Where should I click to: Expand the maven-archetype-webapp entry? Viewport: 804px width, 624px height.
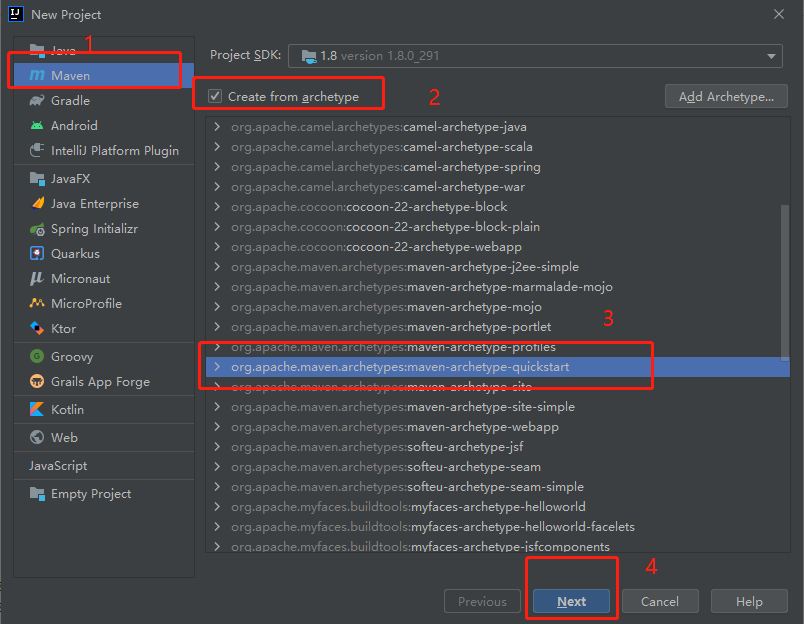pos(217,427)
